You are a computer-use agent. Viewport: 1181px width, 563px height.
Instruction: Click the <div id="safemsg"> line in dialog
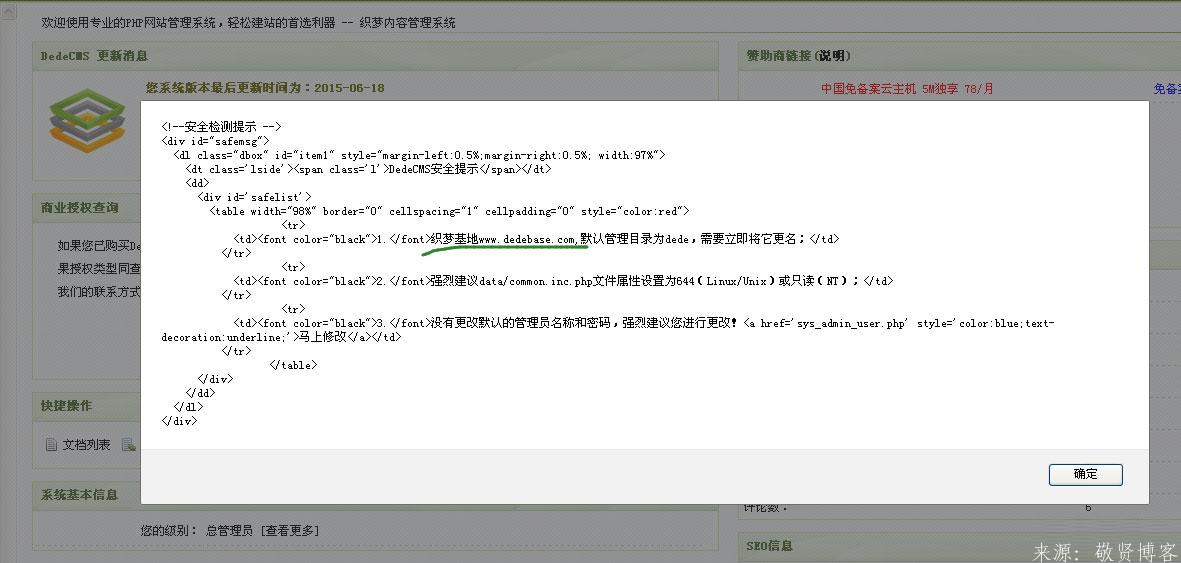[x=215, y=141]
